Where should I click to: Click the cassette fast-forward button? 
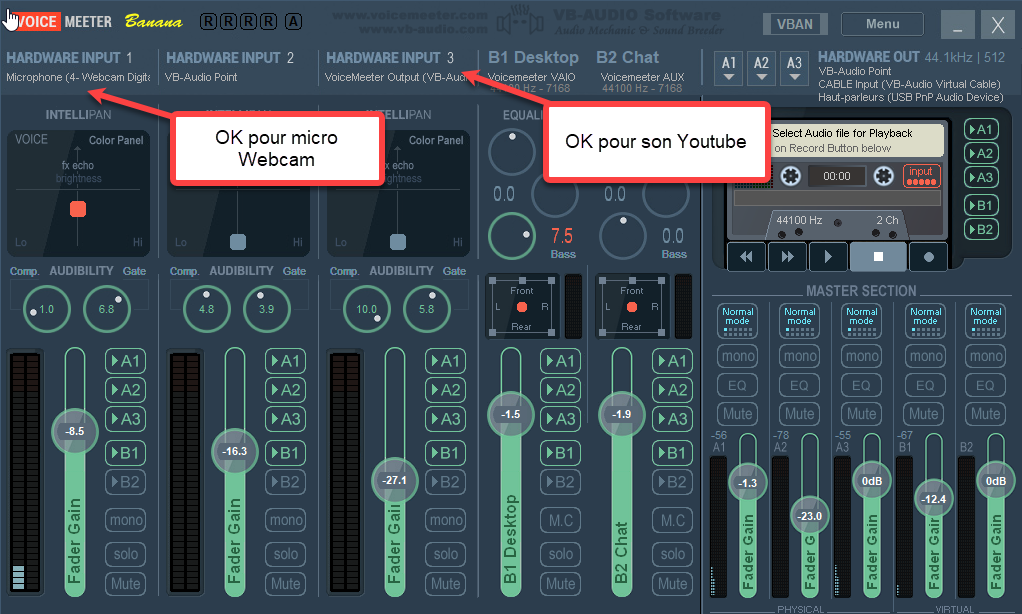(787, 256)
